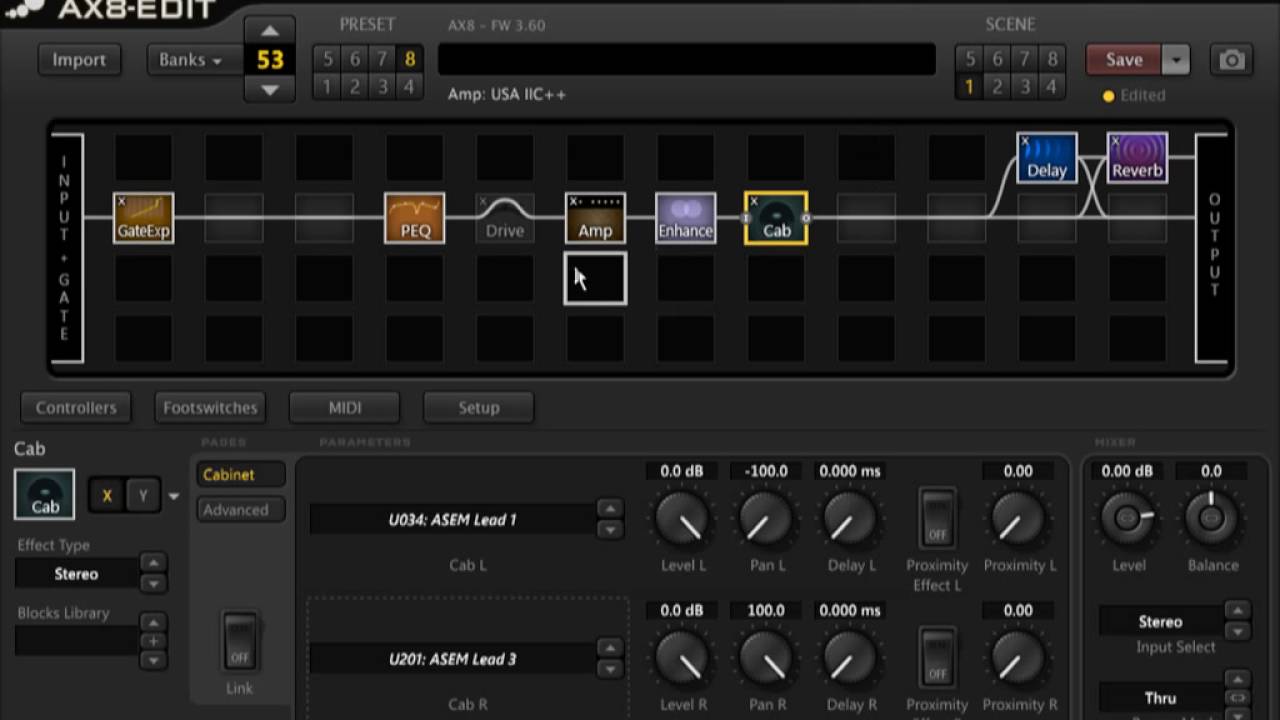This screenshot has width=1280, height=720.
Task: Click the preset name field
Action: point(687,59)
